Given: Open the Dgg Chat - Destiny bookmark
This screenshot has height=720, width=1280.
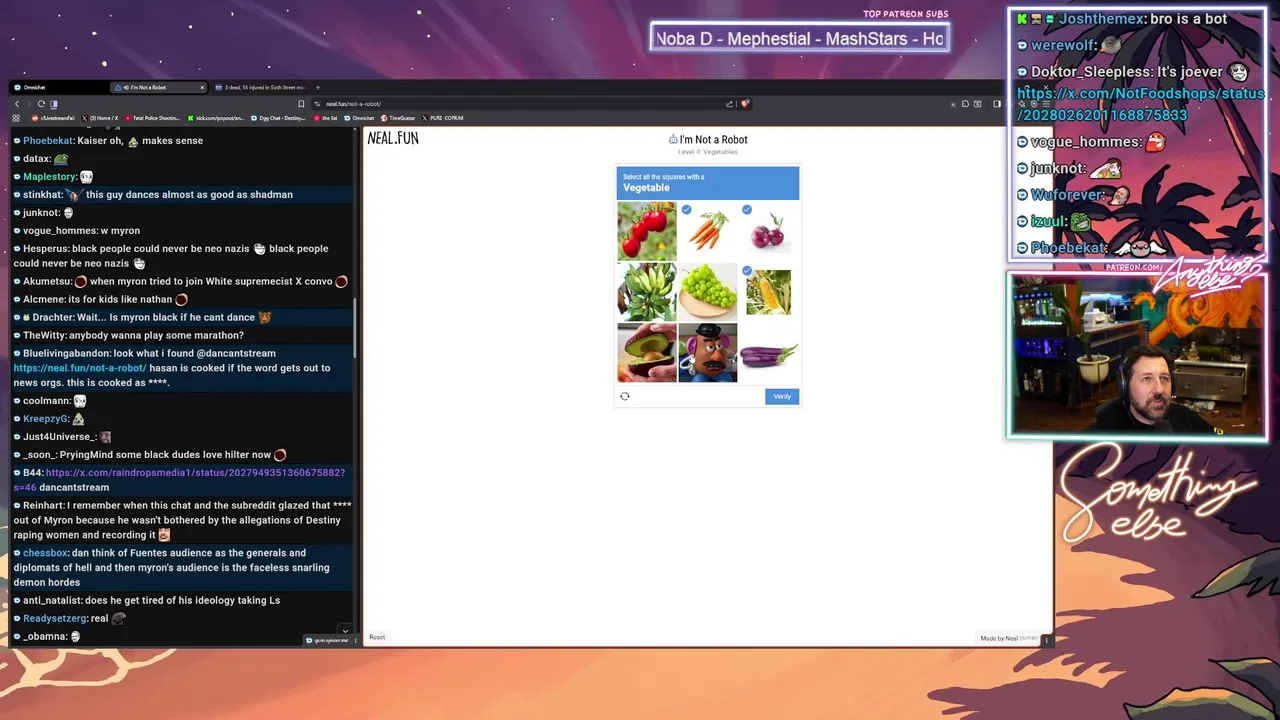Looking at the screenshot, I should (x=278, y=118).
